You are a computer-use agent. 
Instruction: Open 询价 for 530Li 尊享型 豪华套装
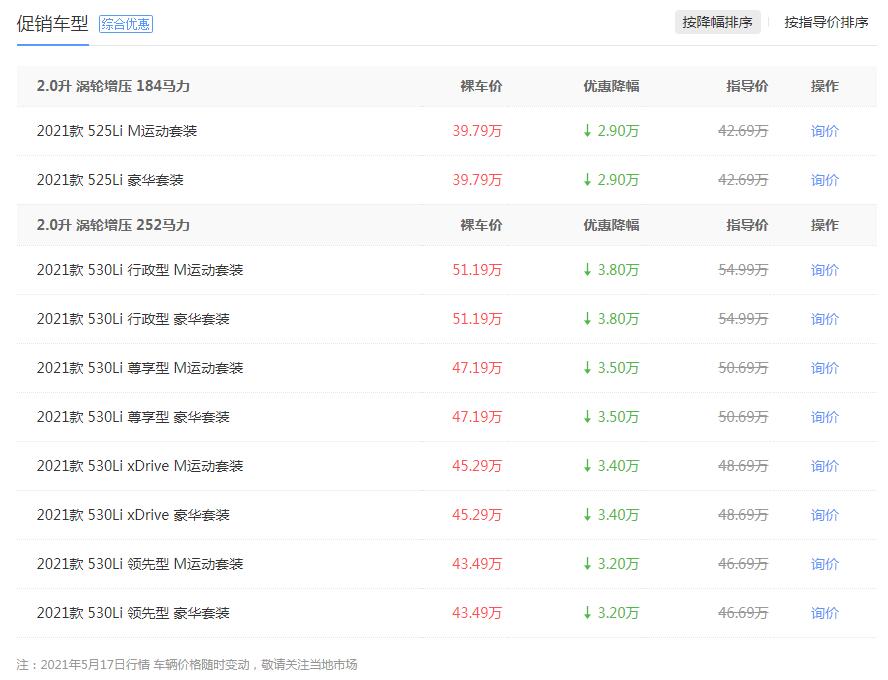tap(825, 417)
